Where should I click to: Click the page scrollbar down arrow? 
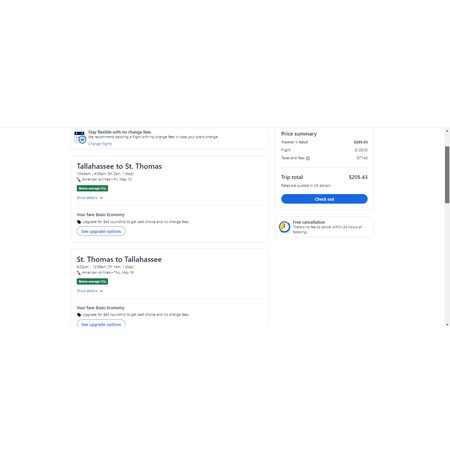(447, 324)
